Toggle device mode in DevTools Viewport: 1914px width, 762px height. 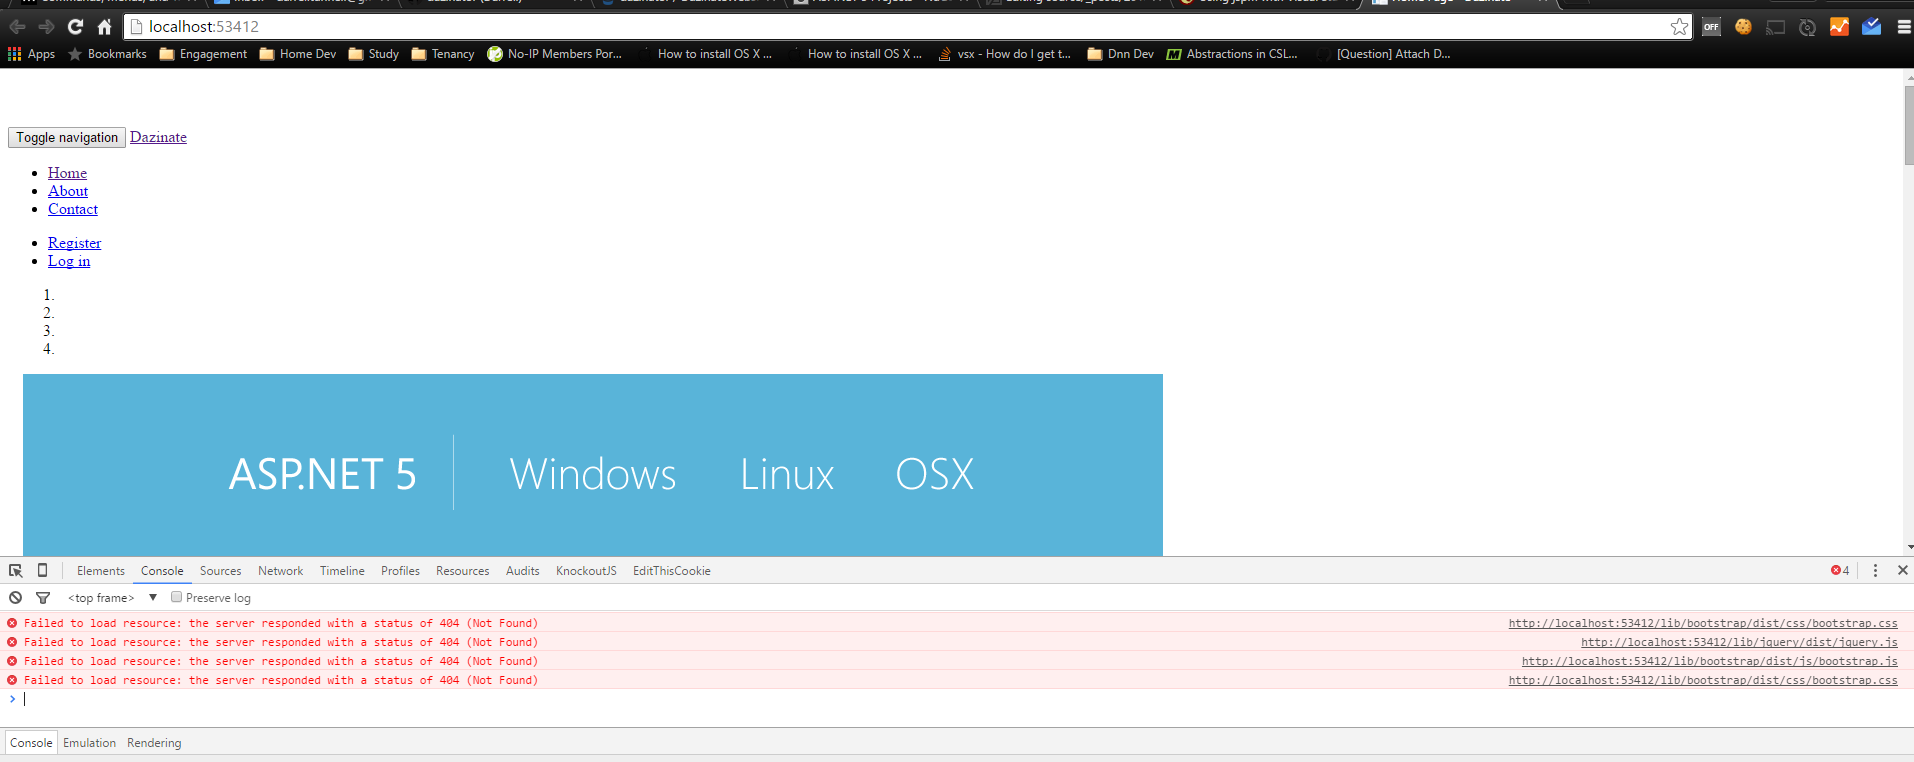coord(42,570)
